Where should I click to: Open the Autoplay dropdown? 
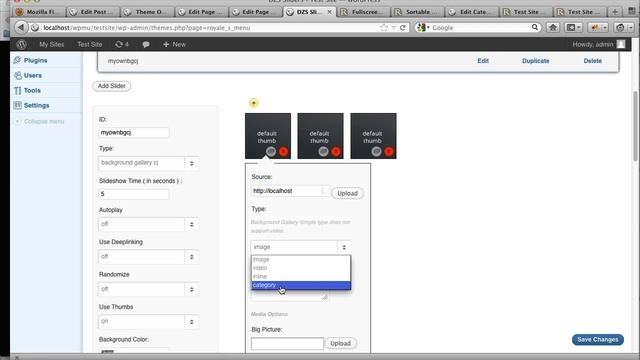tap(148, 224)
